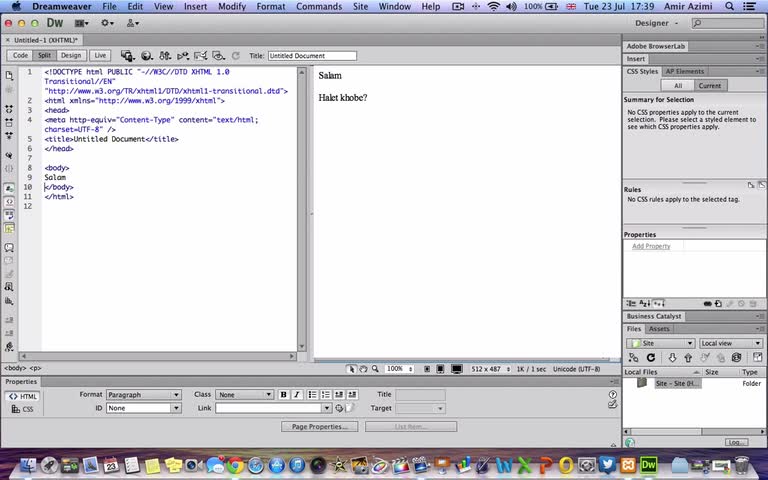The height and width of the screenshot is (480, 768).
Task: Select the Hand tool in status bar
Action: click(x=363, y=369)
